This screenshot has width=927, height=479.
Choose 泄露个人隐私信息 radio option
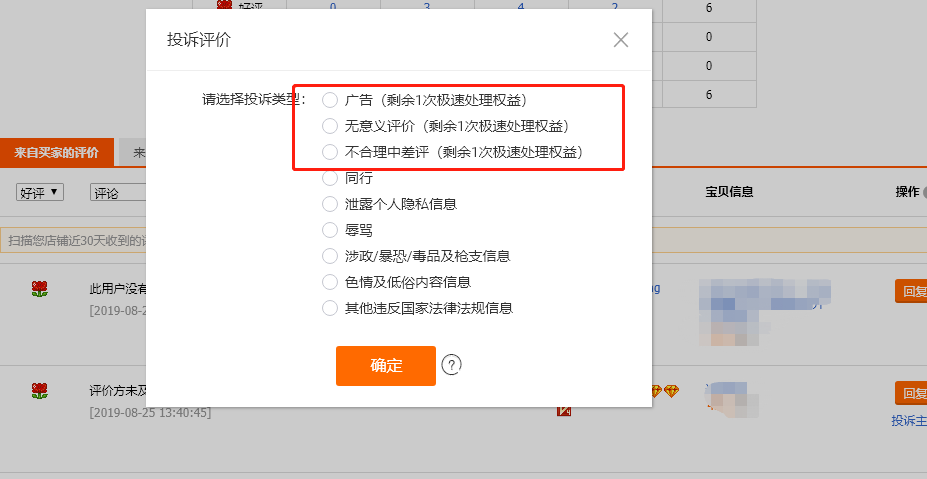(329, 204)
